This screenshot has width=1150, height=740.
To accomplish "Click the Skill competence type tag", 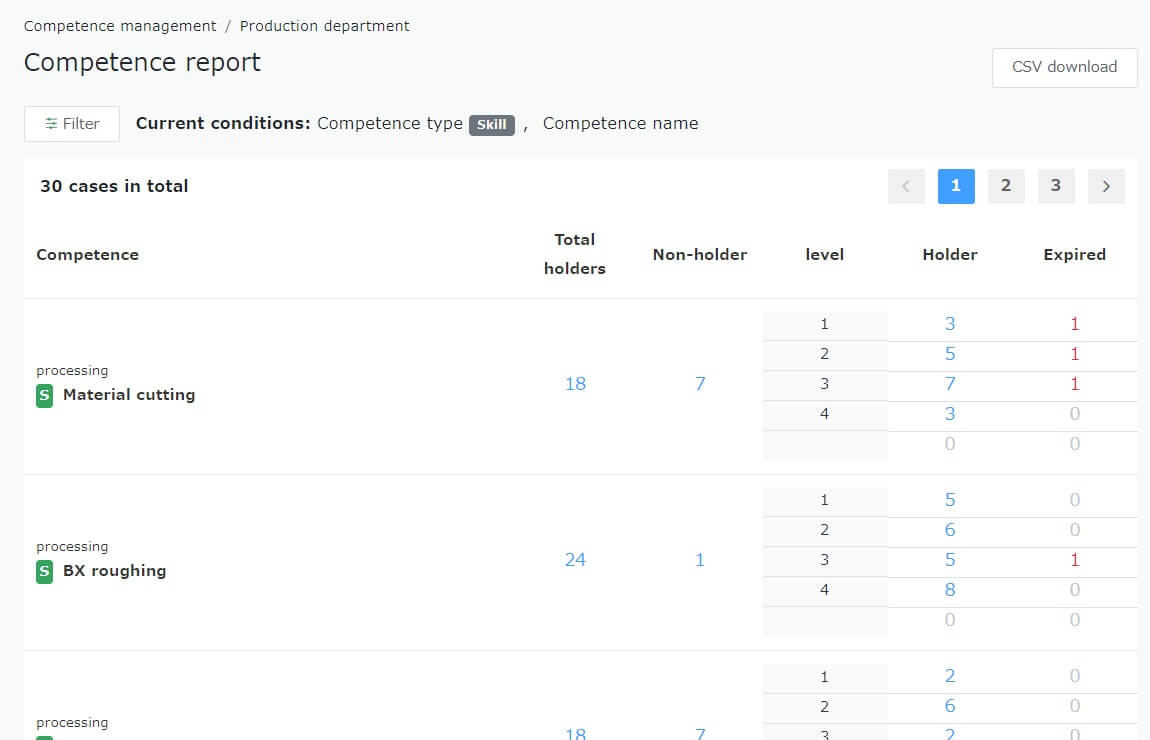I will 491,125.
